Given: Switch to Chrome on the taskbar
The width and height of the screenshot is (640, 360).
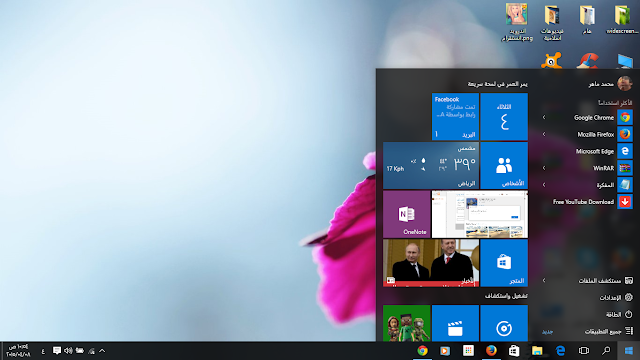Looking at the screenshot, I should [x=422, y=351].
